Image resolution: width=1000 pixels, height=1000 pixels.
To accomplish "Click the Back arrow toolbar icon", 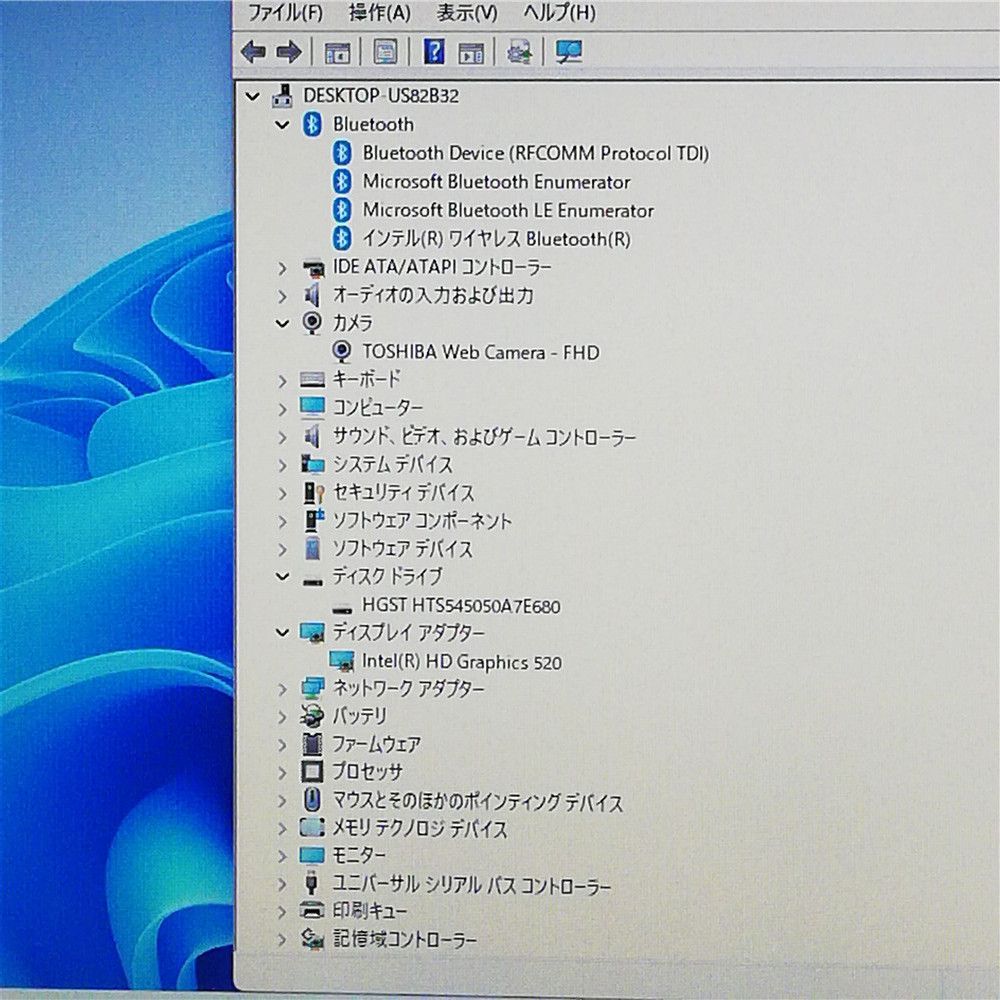I will (253, 52).
